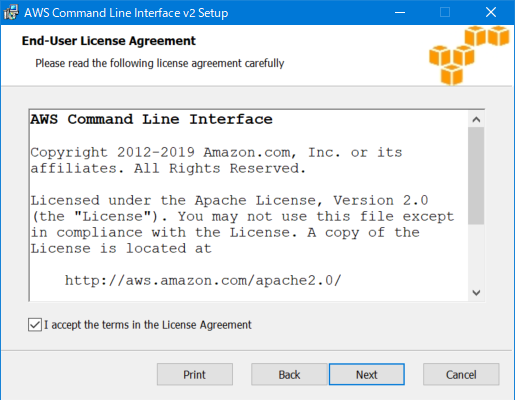Uncheck I accept the terms checkbox

(x=35, y=325)
